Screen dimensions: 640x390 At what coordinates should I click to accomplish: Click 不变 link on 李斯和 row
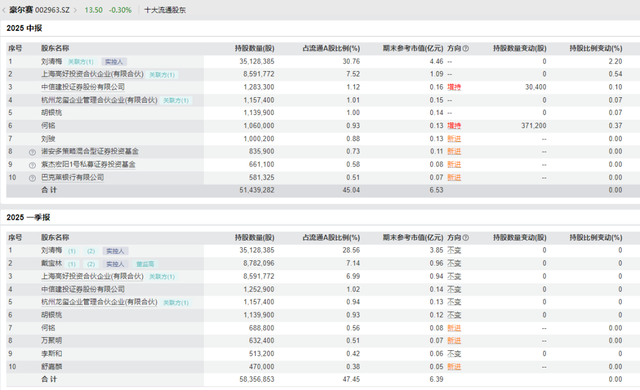(x=454, y=354)
